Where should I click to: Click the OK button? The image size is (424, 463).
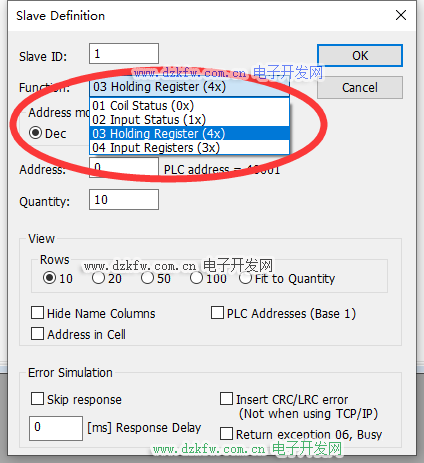[x=360, y=55]
